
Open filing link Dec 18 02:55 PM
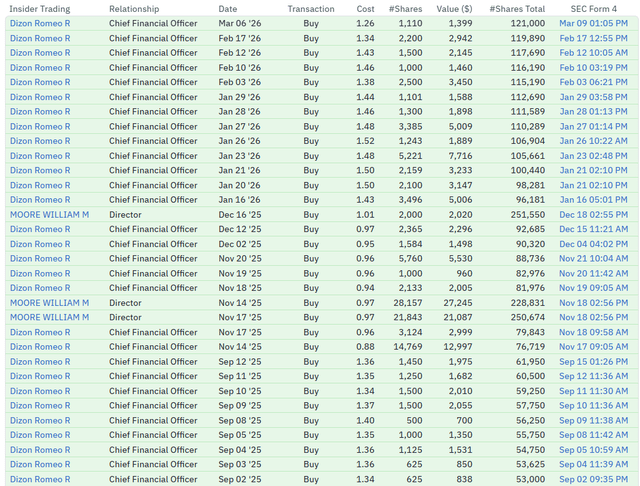click(x=593, y=215)
